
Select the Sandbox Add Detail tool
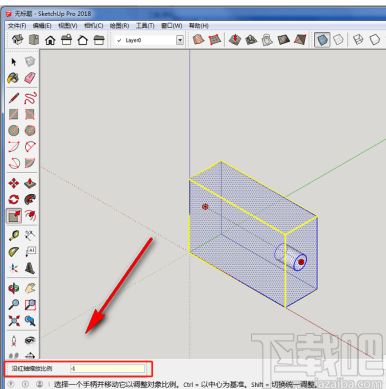click(284, 40)
